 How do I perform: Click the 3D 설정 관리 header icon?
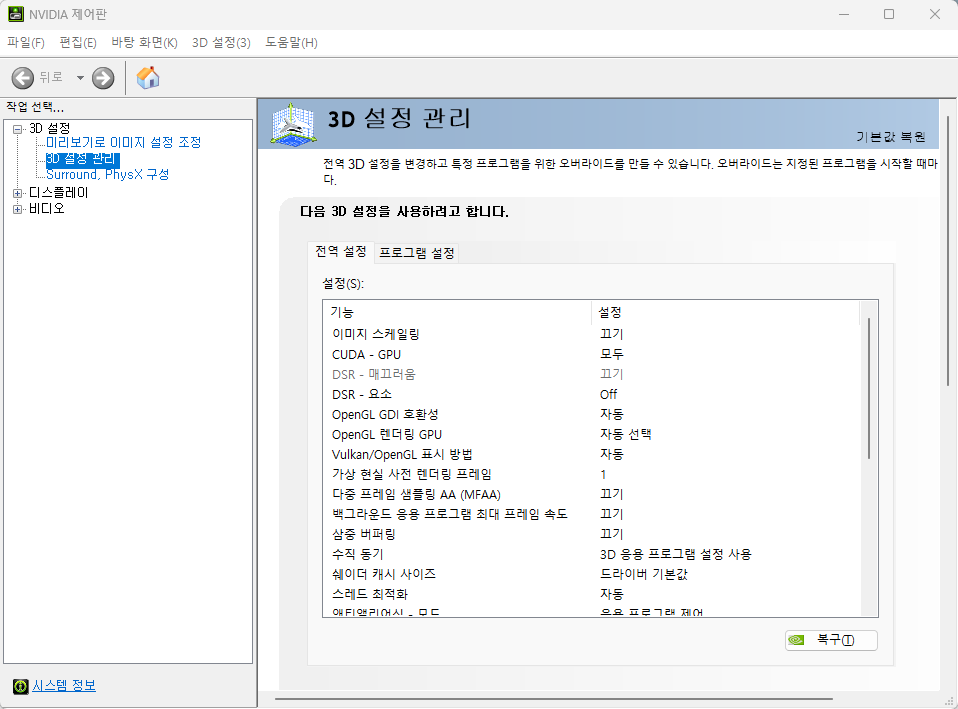coord(294,124)
